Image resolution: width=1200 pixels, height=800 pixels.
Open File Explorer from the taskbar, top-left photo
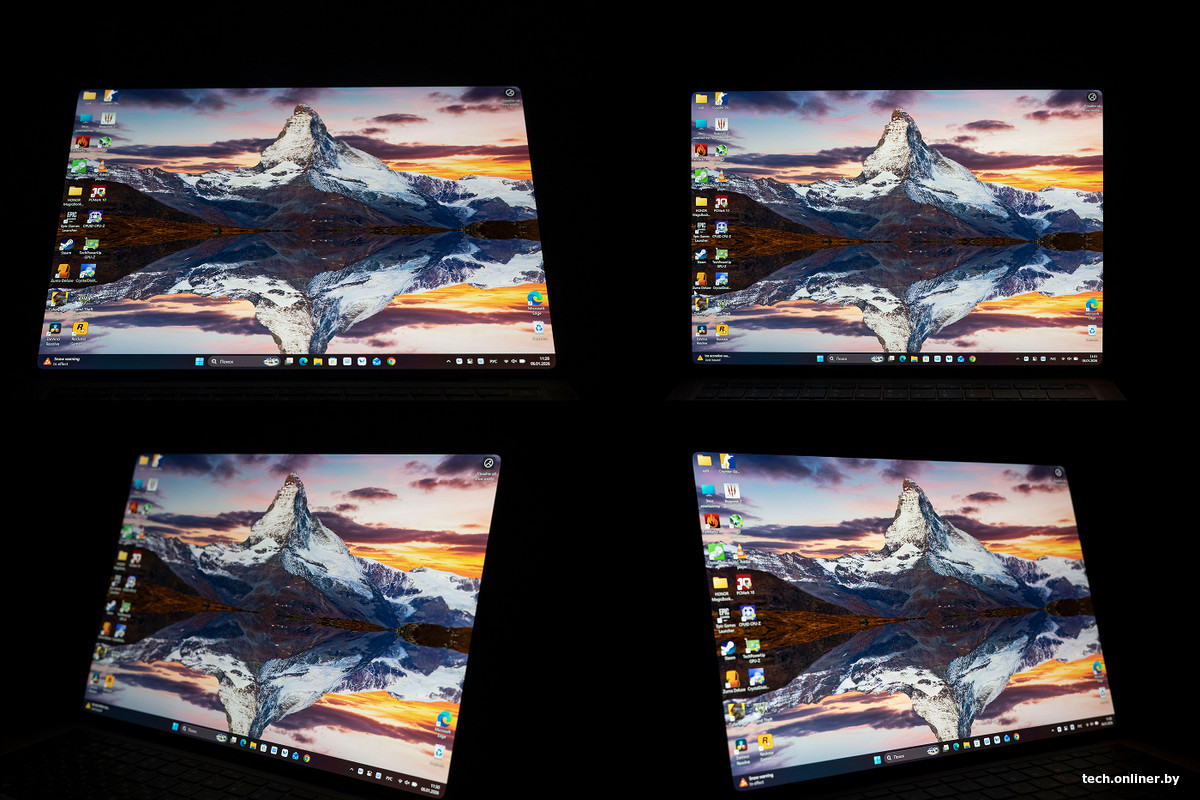tap(318, 361)
